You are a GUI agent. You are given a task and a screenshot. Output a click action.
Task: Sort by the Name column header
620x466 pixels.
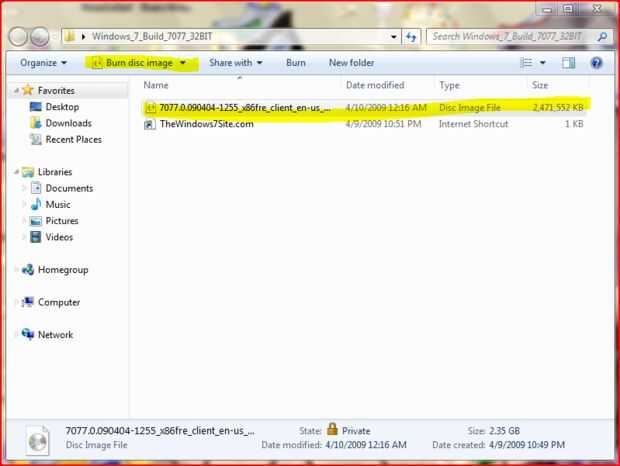pos(156,85)
